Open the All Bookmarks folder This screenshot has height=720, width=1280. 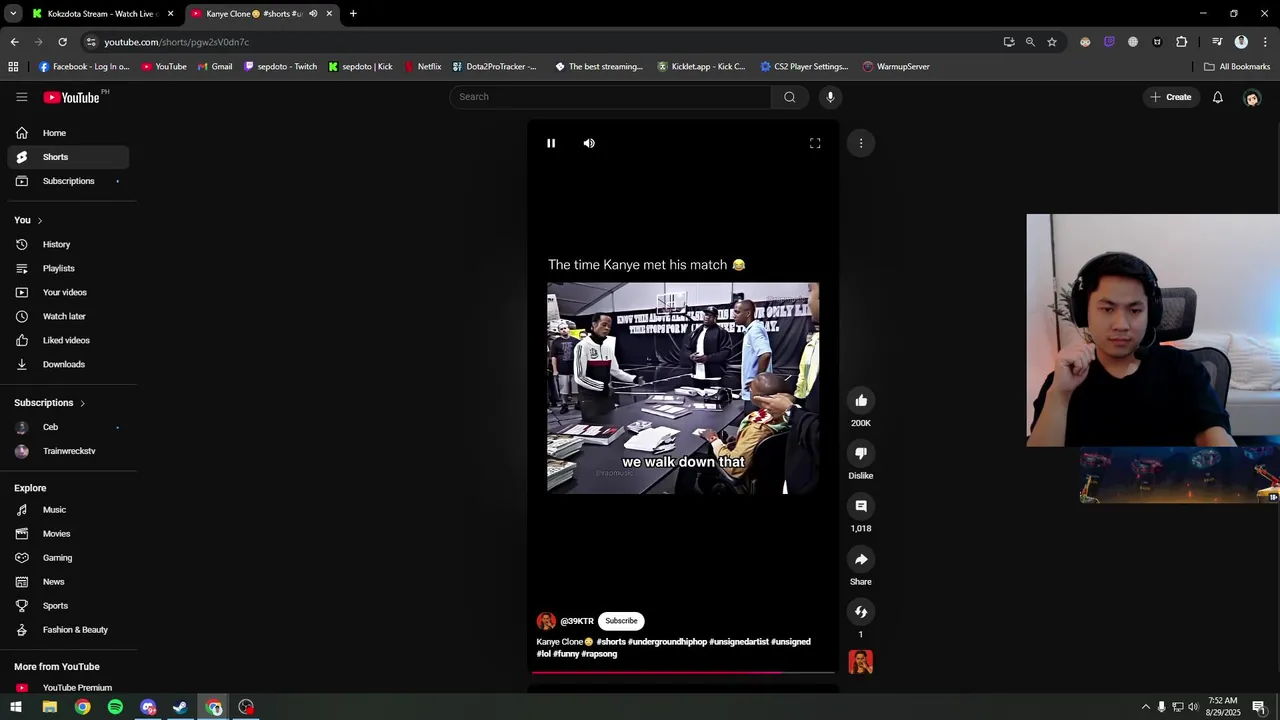(1237, 67)
